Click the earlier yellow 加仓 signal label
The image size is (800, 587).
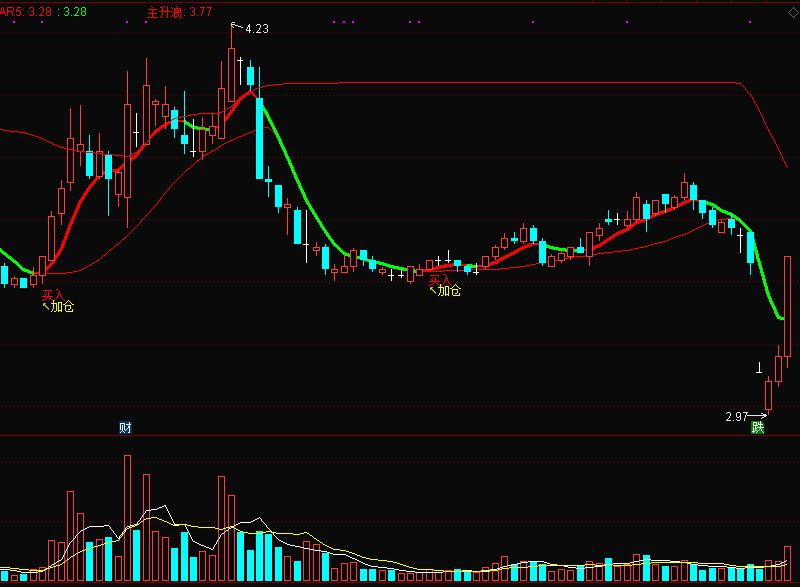[62, 307]
